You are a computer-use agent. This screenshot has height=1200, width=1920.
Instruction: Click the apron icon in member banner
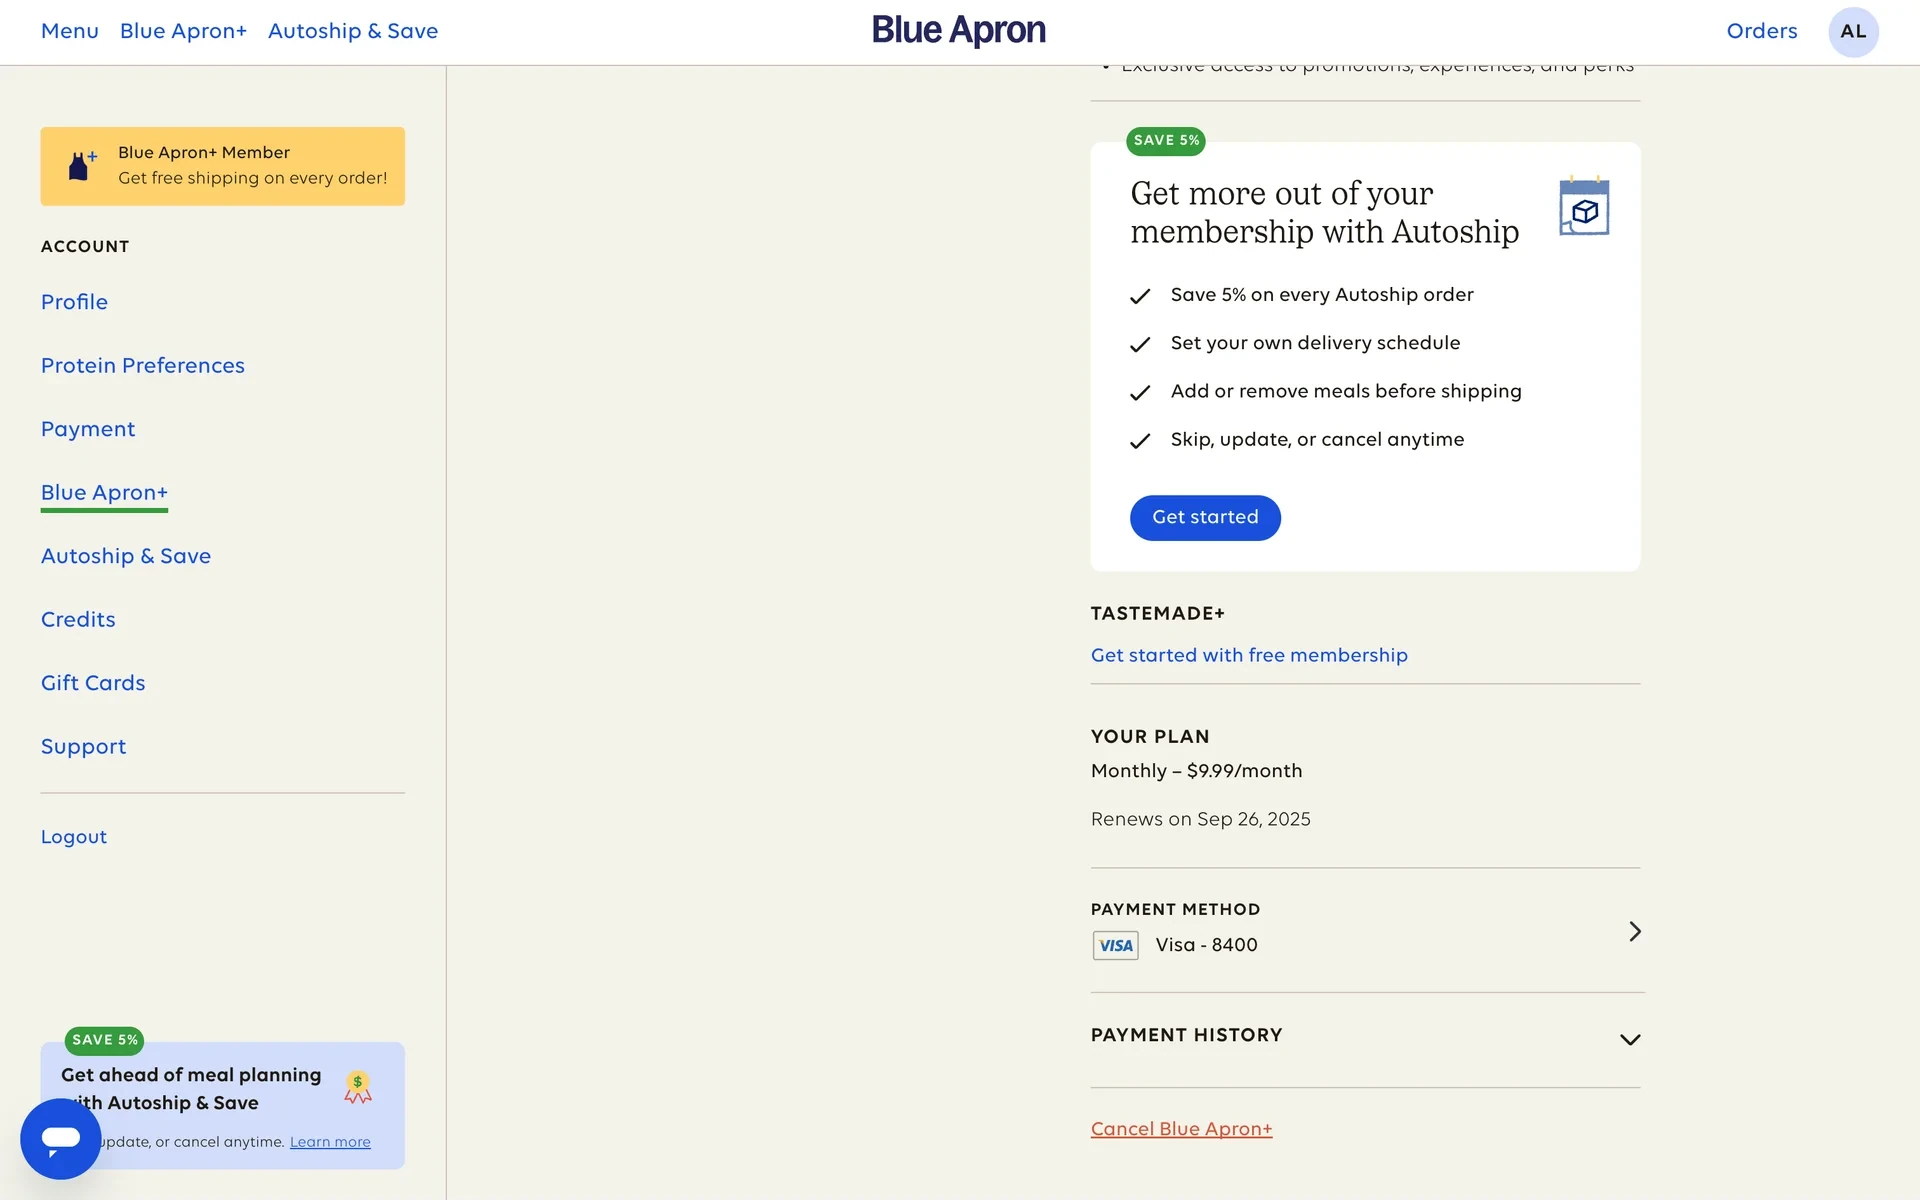click(82, 166)
